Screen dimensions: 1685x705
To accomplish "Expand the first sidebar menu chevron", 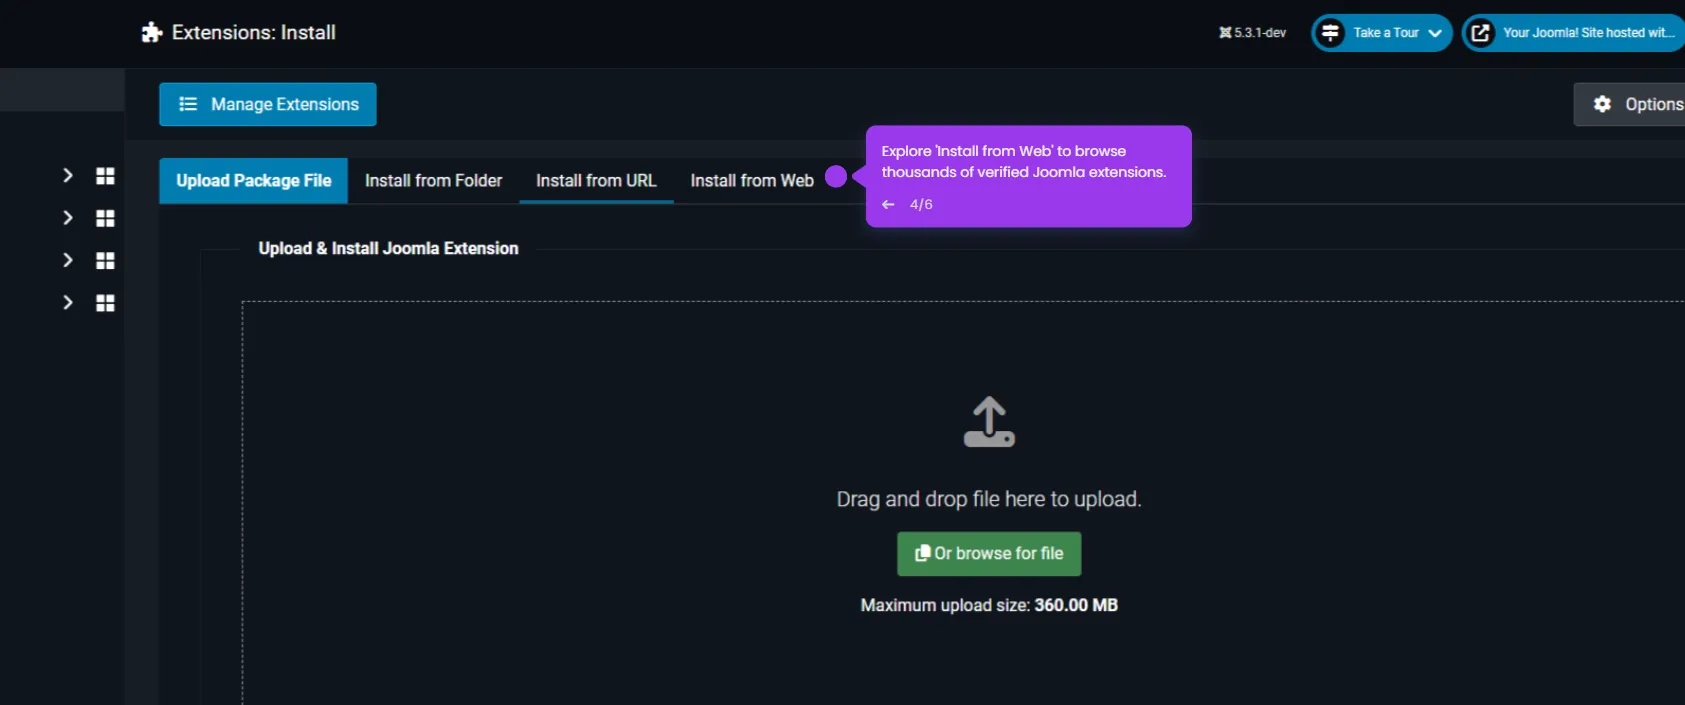I will pos(68,176).
